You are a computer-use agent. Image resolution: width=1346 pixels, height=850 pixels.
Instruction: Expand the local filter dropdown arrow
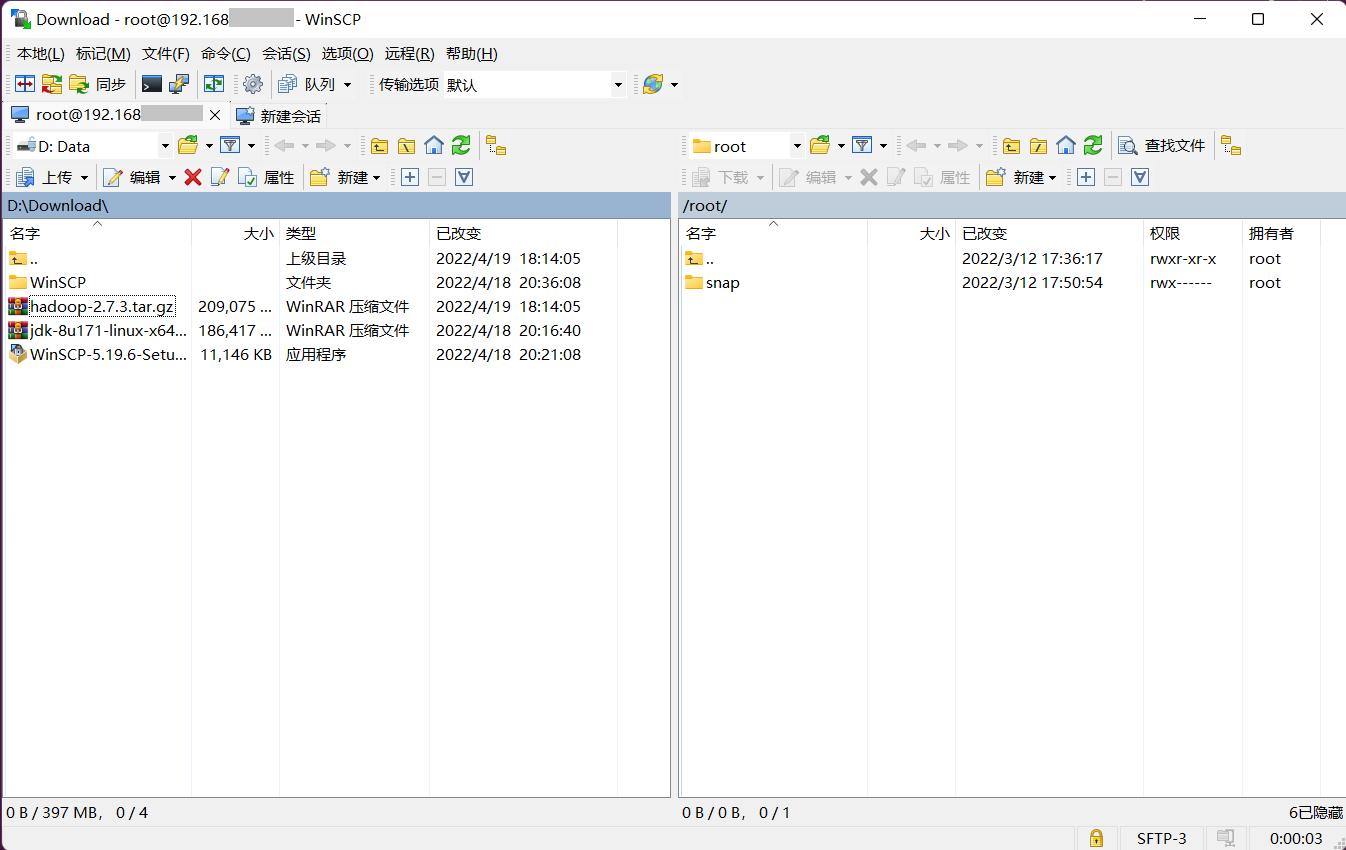point(251,146)
